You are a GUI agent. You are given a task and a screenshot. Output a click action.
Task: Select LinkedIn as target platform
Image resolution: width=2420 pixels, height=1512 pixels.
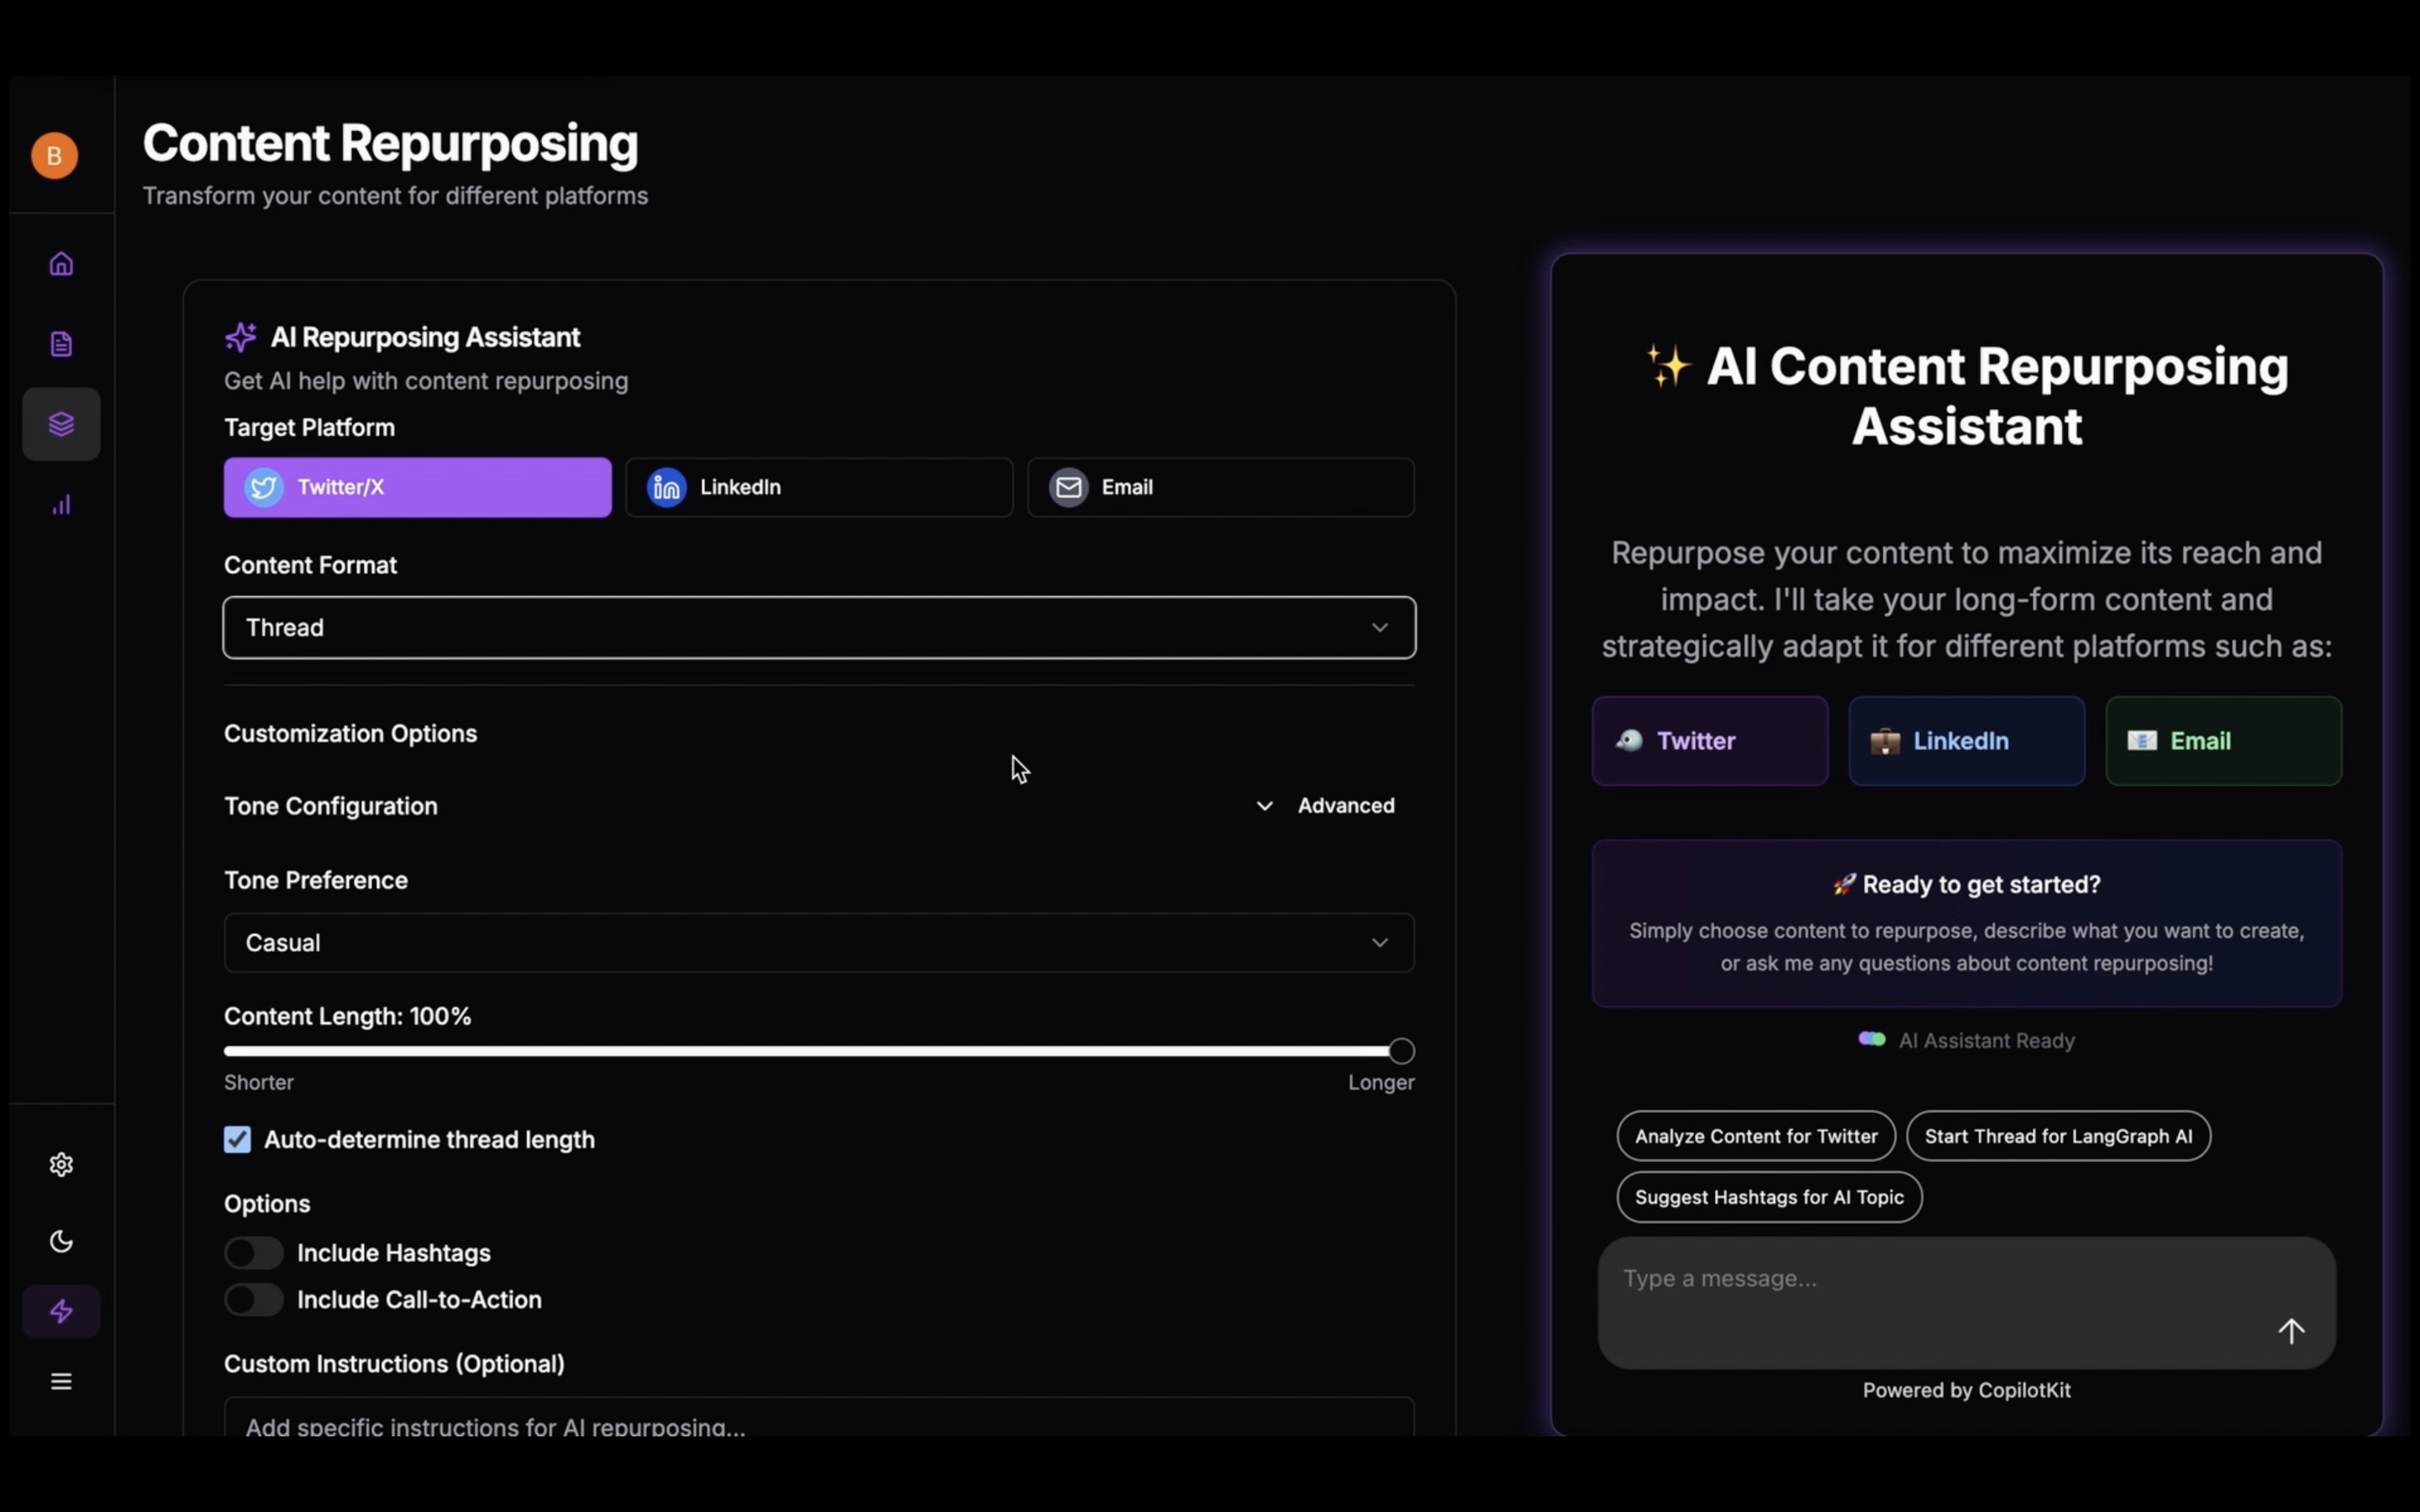point(818,487)
